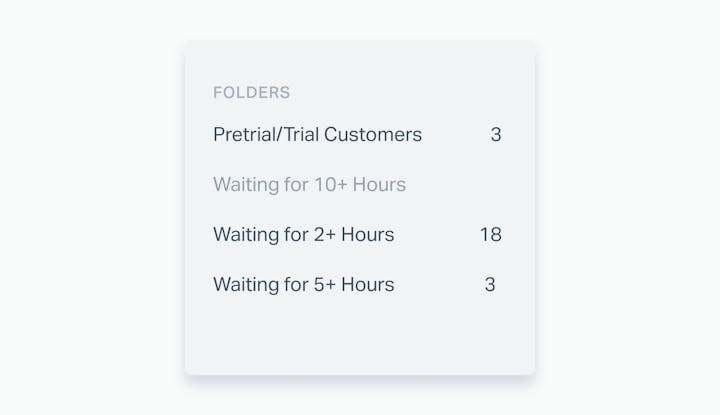Click the last folder in the FOLDERS list

303,285
